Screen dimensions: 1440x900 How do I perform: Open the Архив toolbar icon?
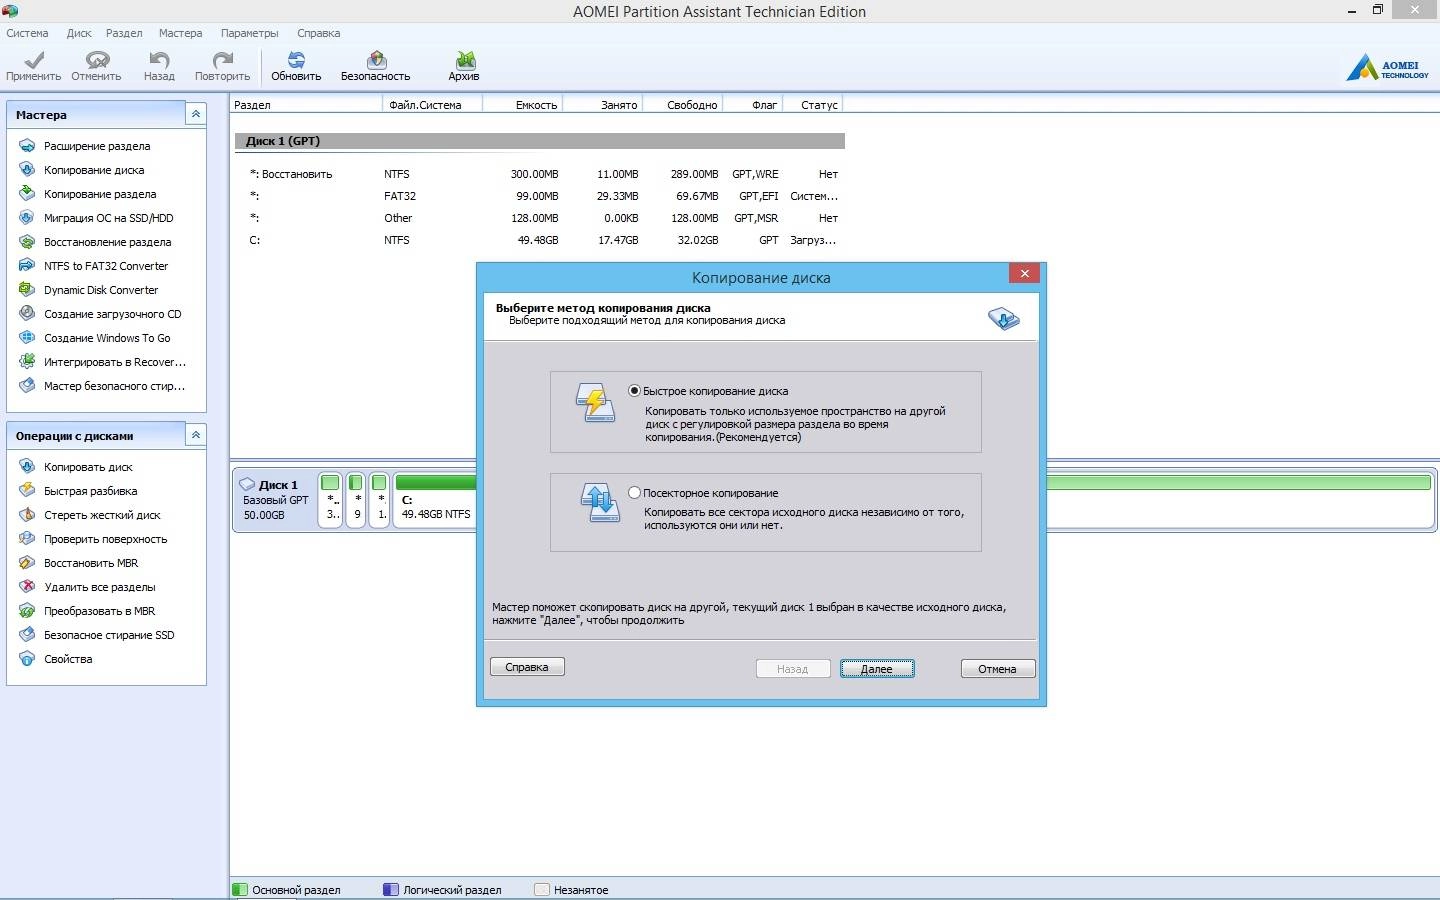coord(465,60)
